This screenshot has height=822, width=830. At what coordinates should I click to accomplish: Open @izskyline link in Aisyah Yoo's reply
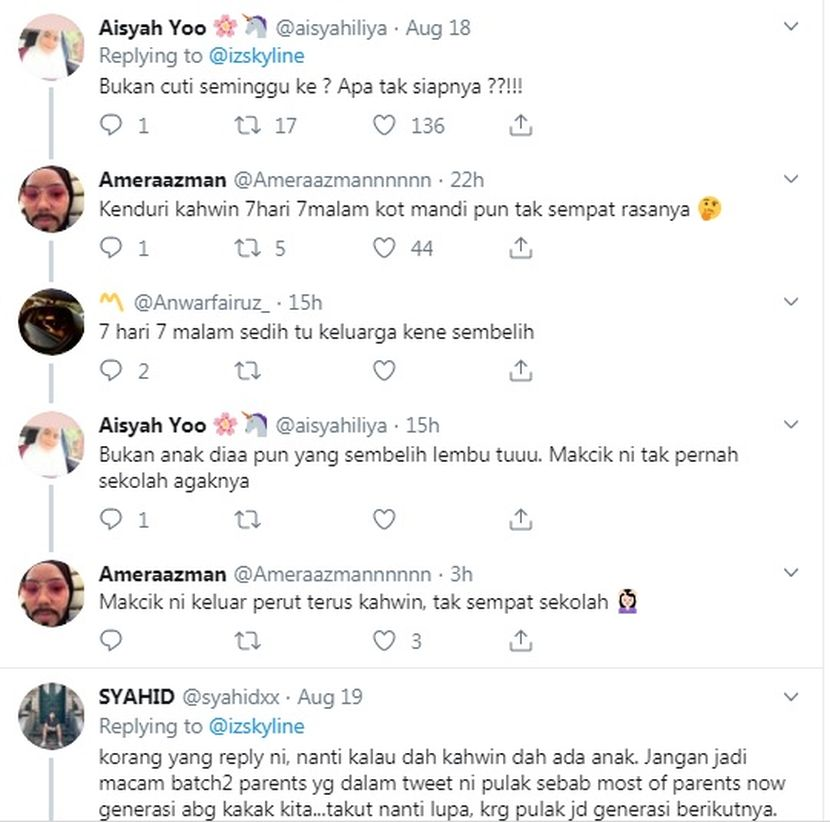click(x=257, y=56)
